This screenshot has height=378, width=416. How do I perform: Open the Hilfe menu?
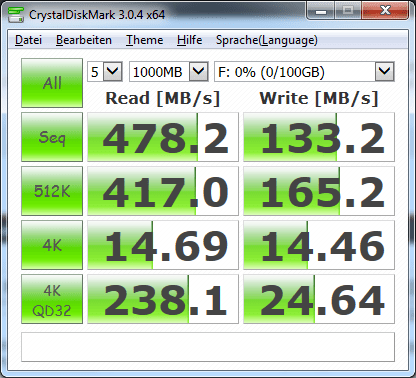(189, 40)
